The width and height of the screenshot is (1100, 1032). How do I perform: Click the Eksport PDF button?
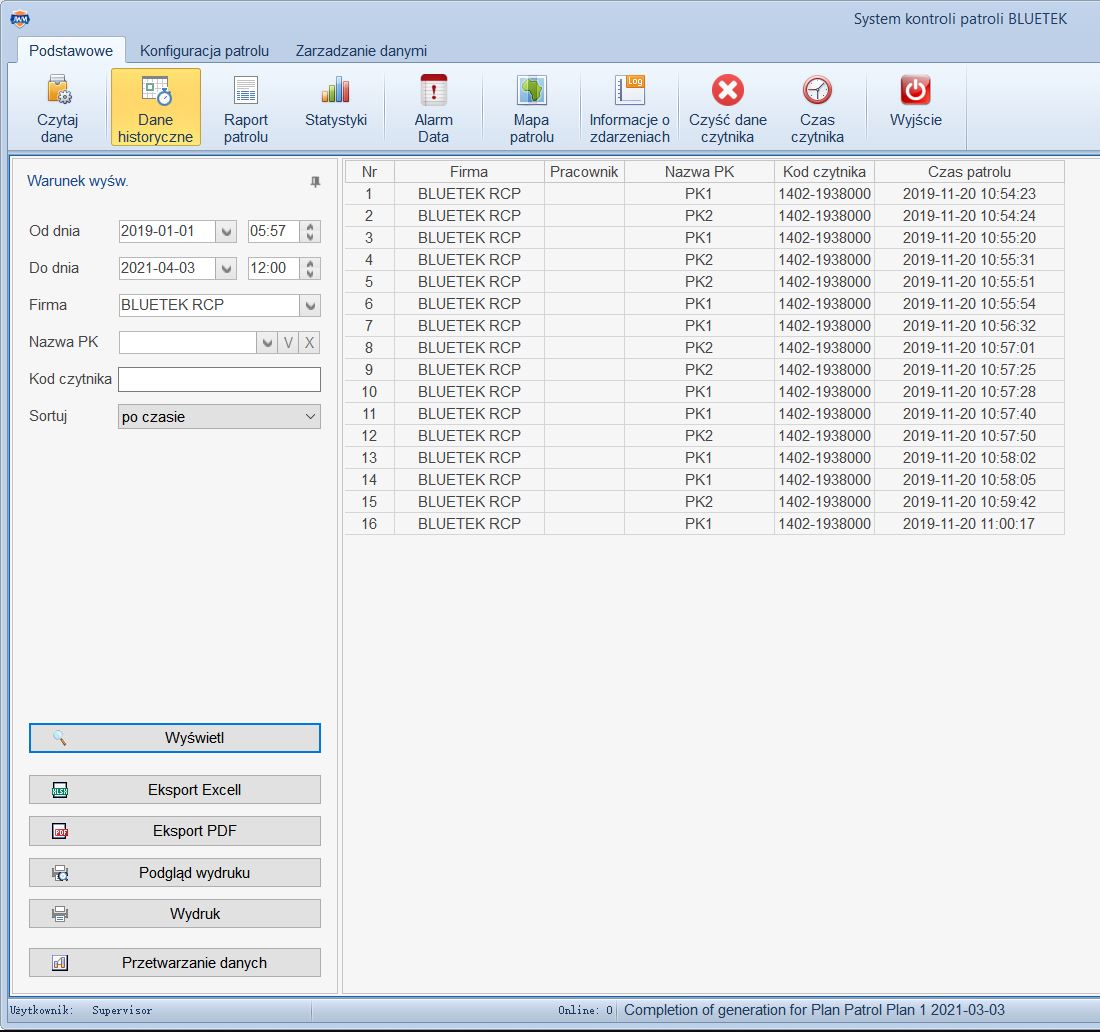coord(175,831)
